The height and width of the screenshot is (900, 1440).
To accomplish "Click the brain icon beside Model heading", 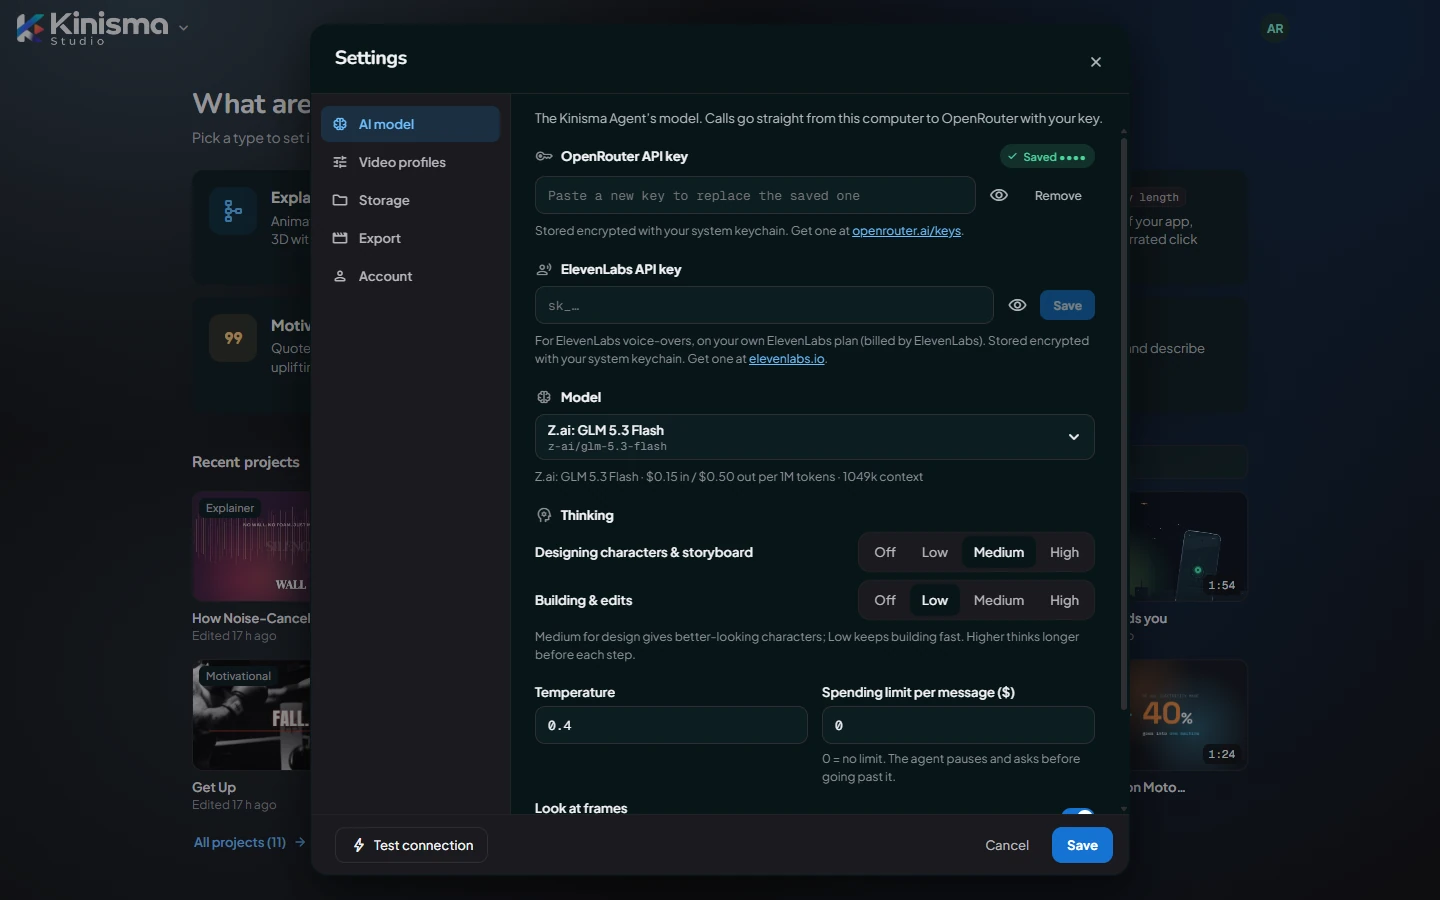I will click(x=544, y=397).
